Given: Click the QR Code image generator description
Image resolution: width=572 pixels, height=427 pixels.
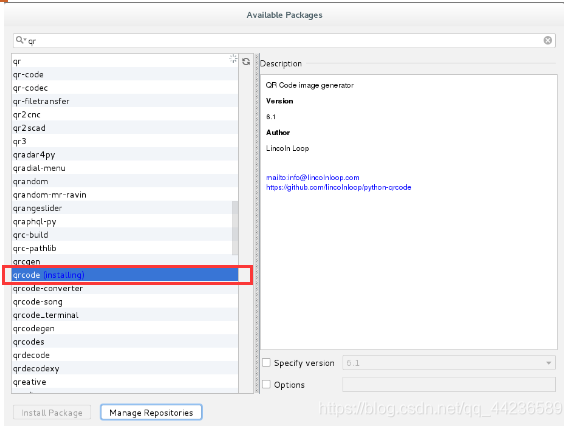Looking at the screenshot, I should 310,85.
